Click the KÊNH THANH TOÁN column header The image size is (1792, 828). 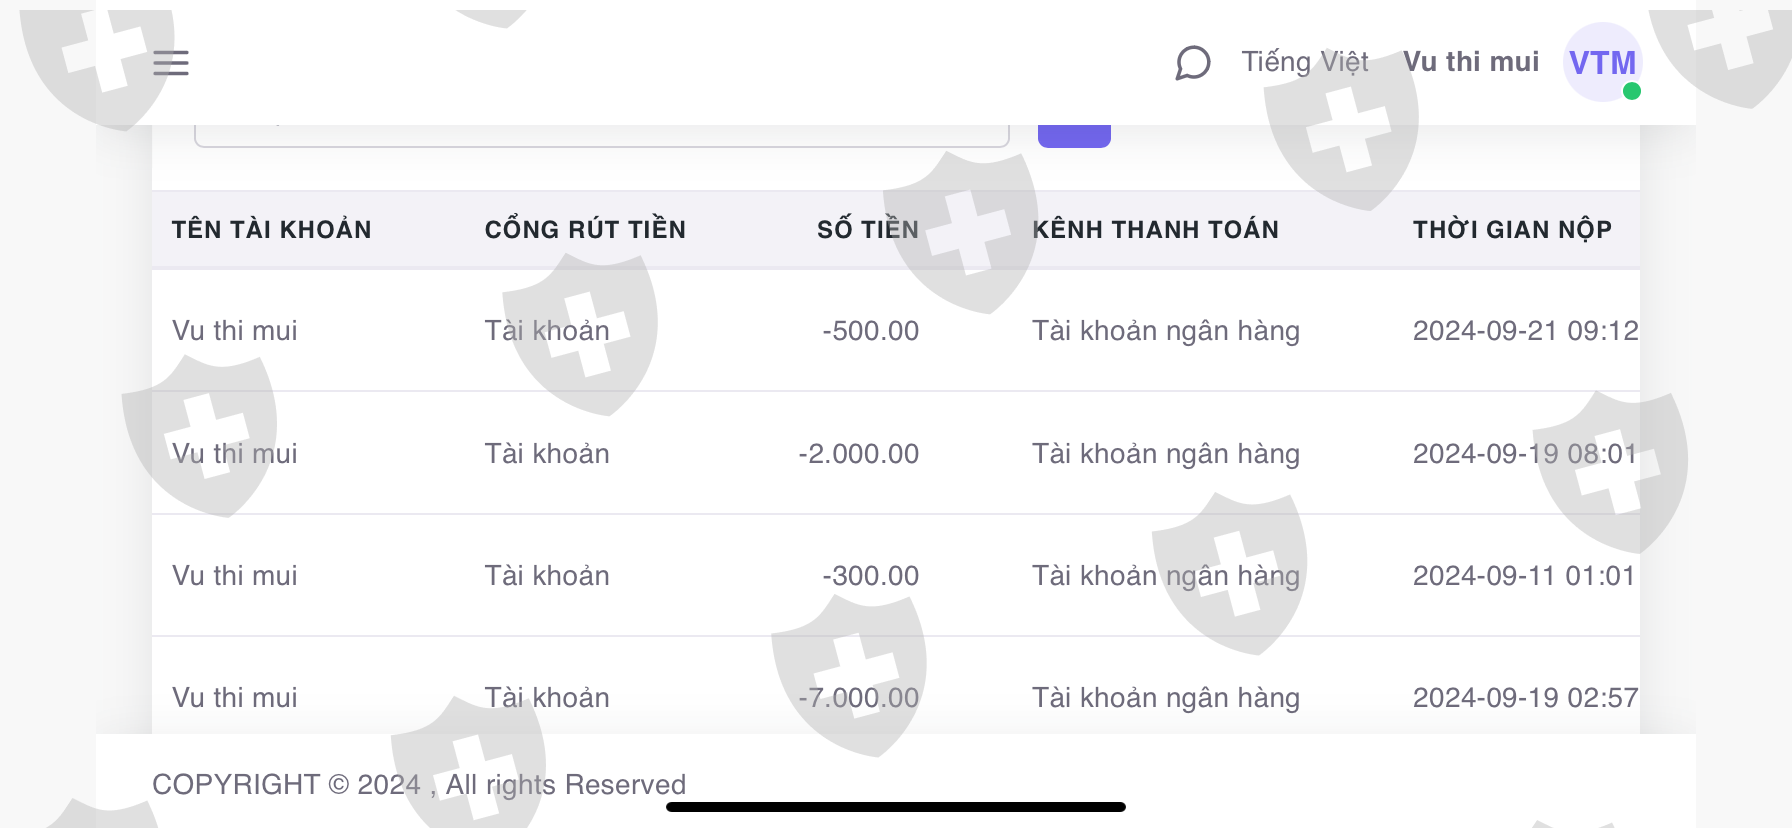coord(1155,230)
